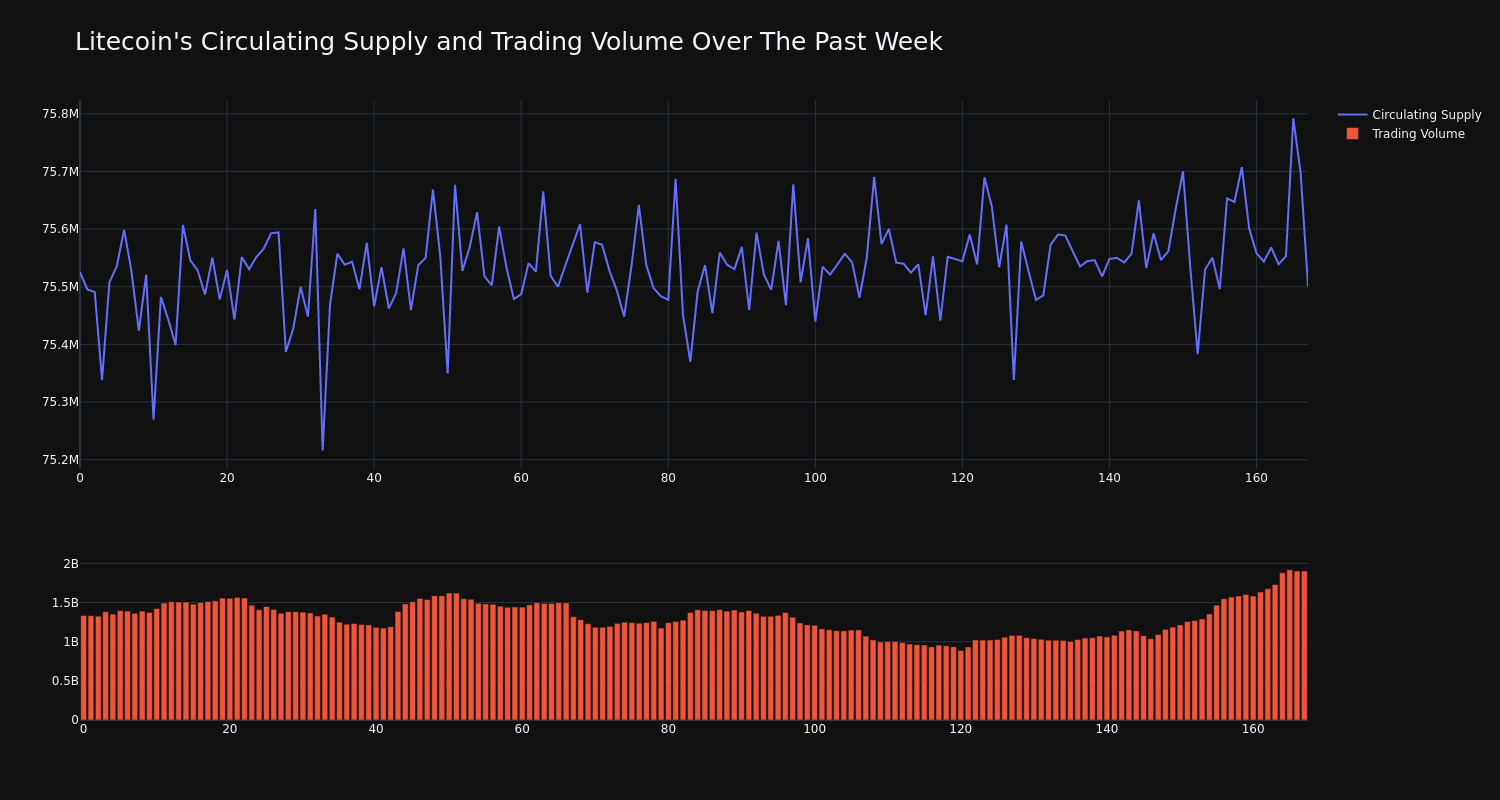
Task: Click x-axis label 140 on volume chart
Action: tap(1107, 729)
